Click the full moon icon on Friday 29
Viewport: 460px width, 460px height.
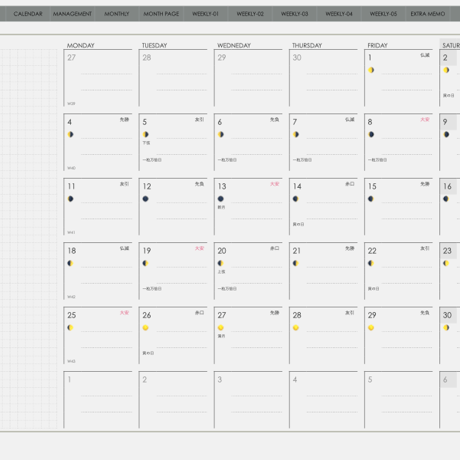point(371,328)
